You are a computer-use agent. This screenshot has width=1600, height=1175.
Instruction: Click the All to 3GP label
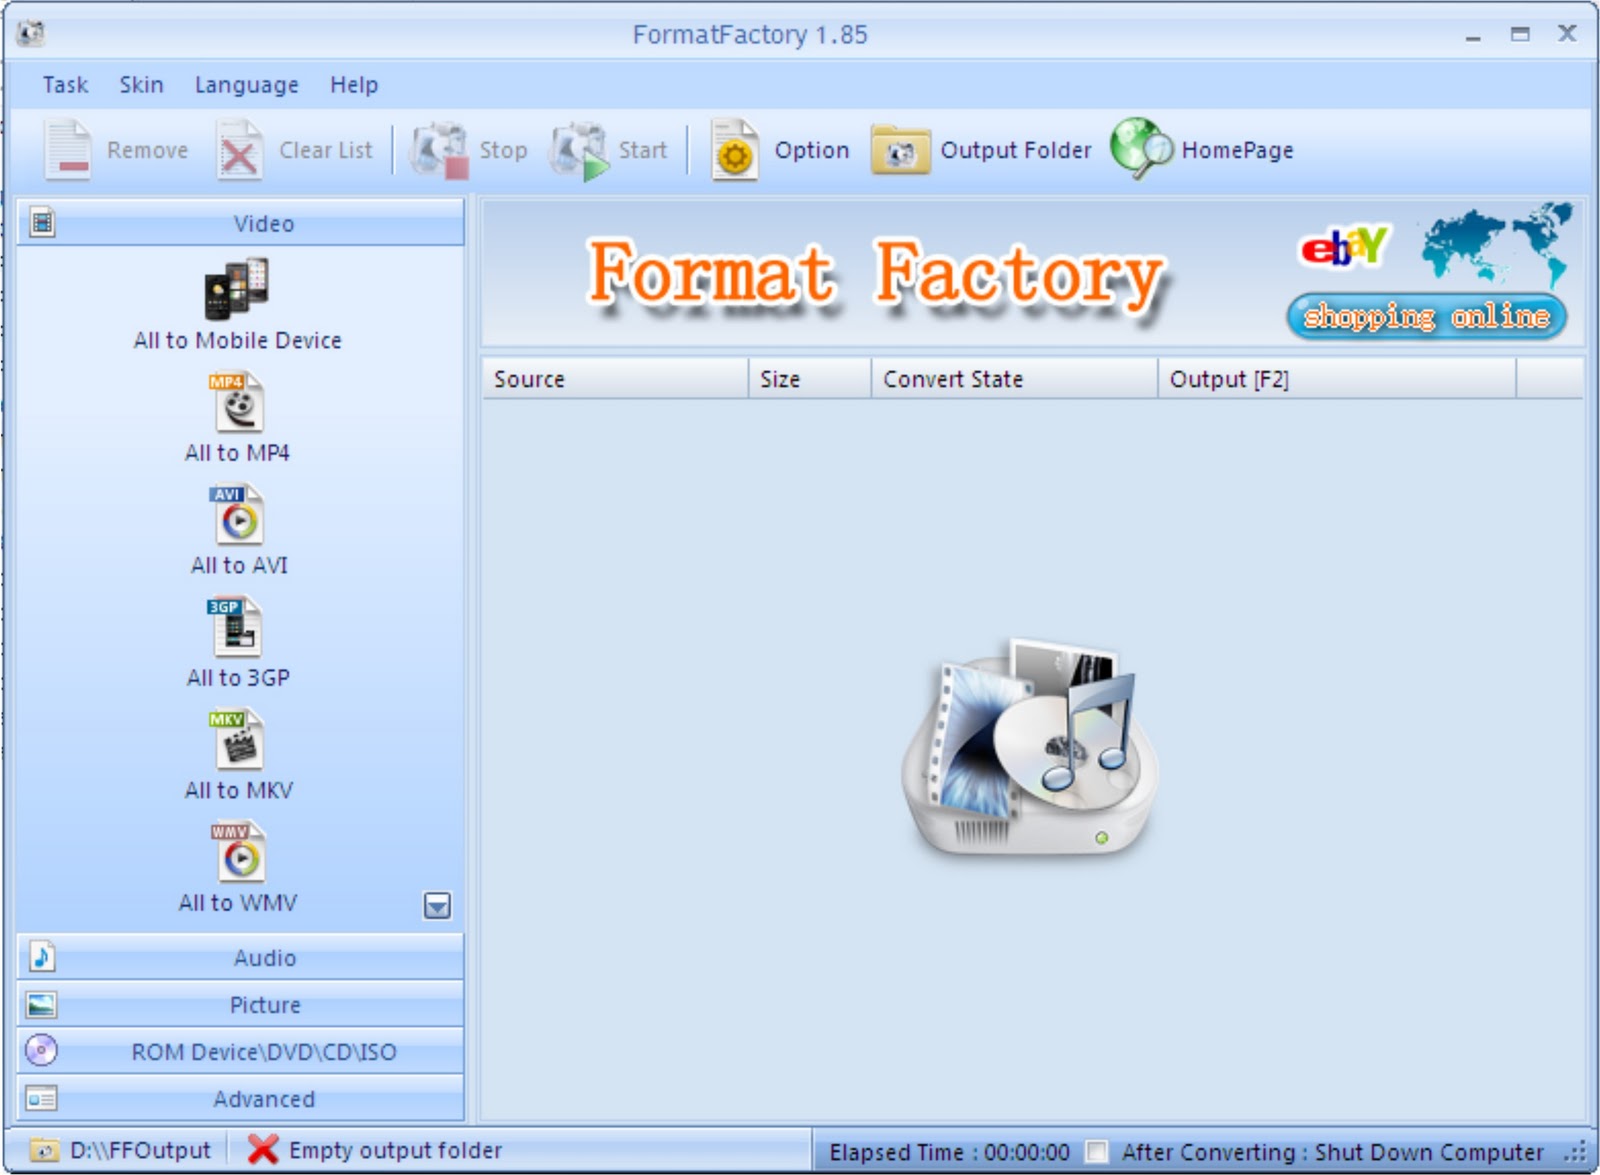(x=238, y=678)
